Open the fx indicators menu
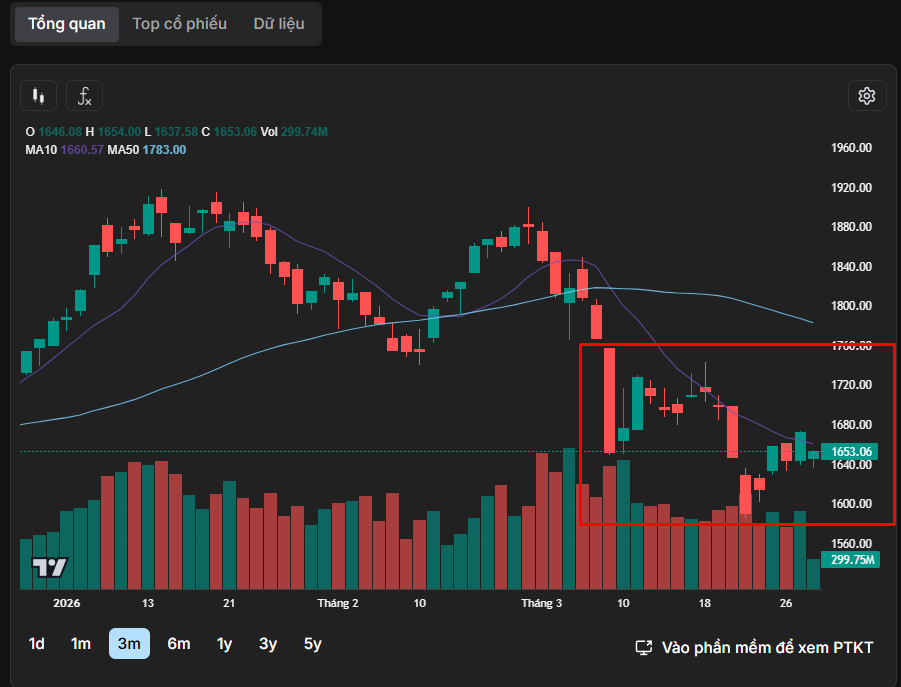Screen dimensions: 901x687 point(85,96)
